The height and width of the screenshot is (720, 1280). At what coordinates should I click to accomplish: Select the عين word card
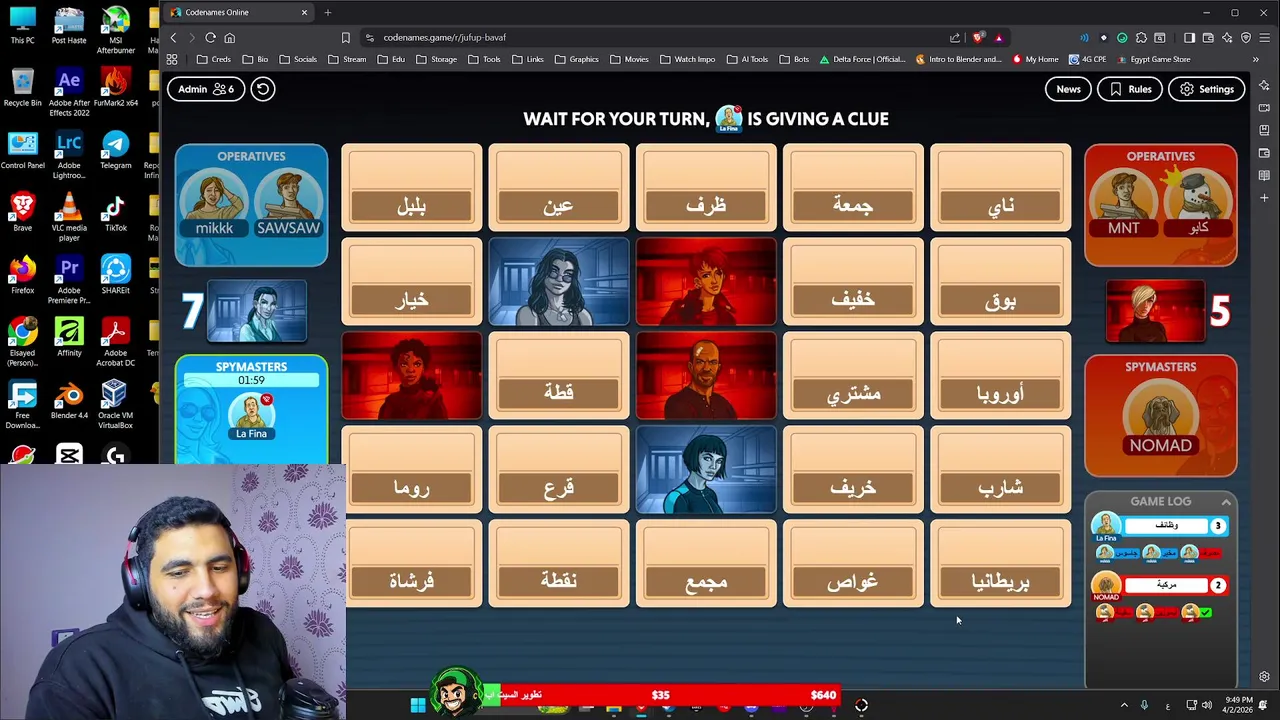point(558,188)
